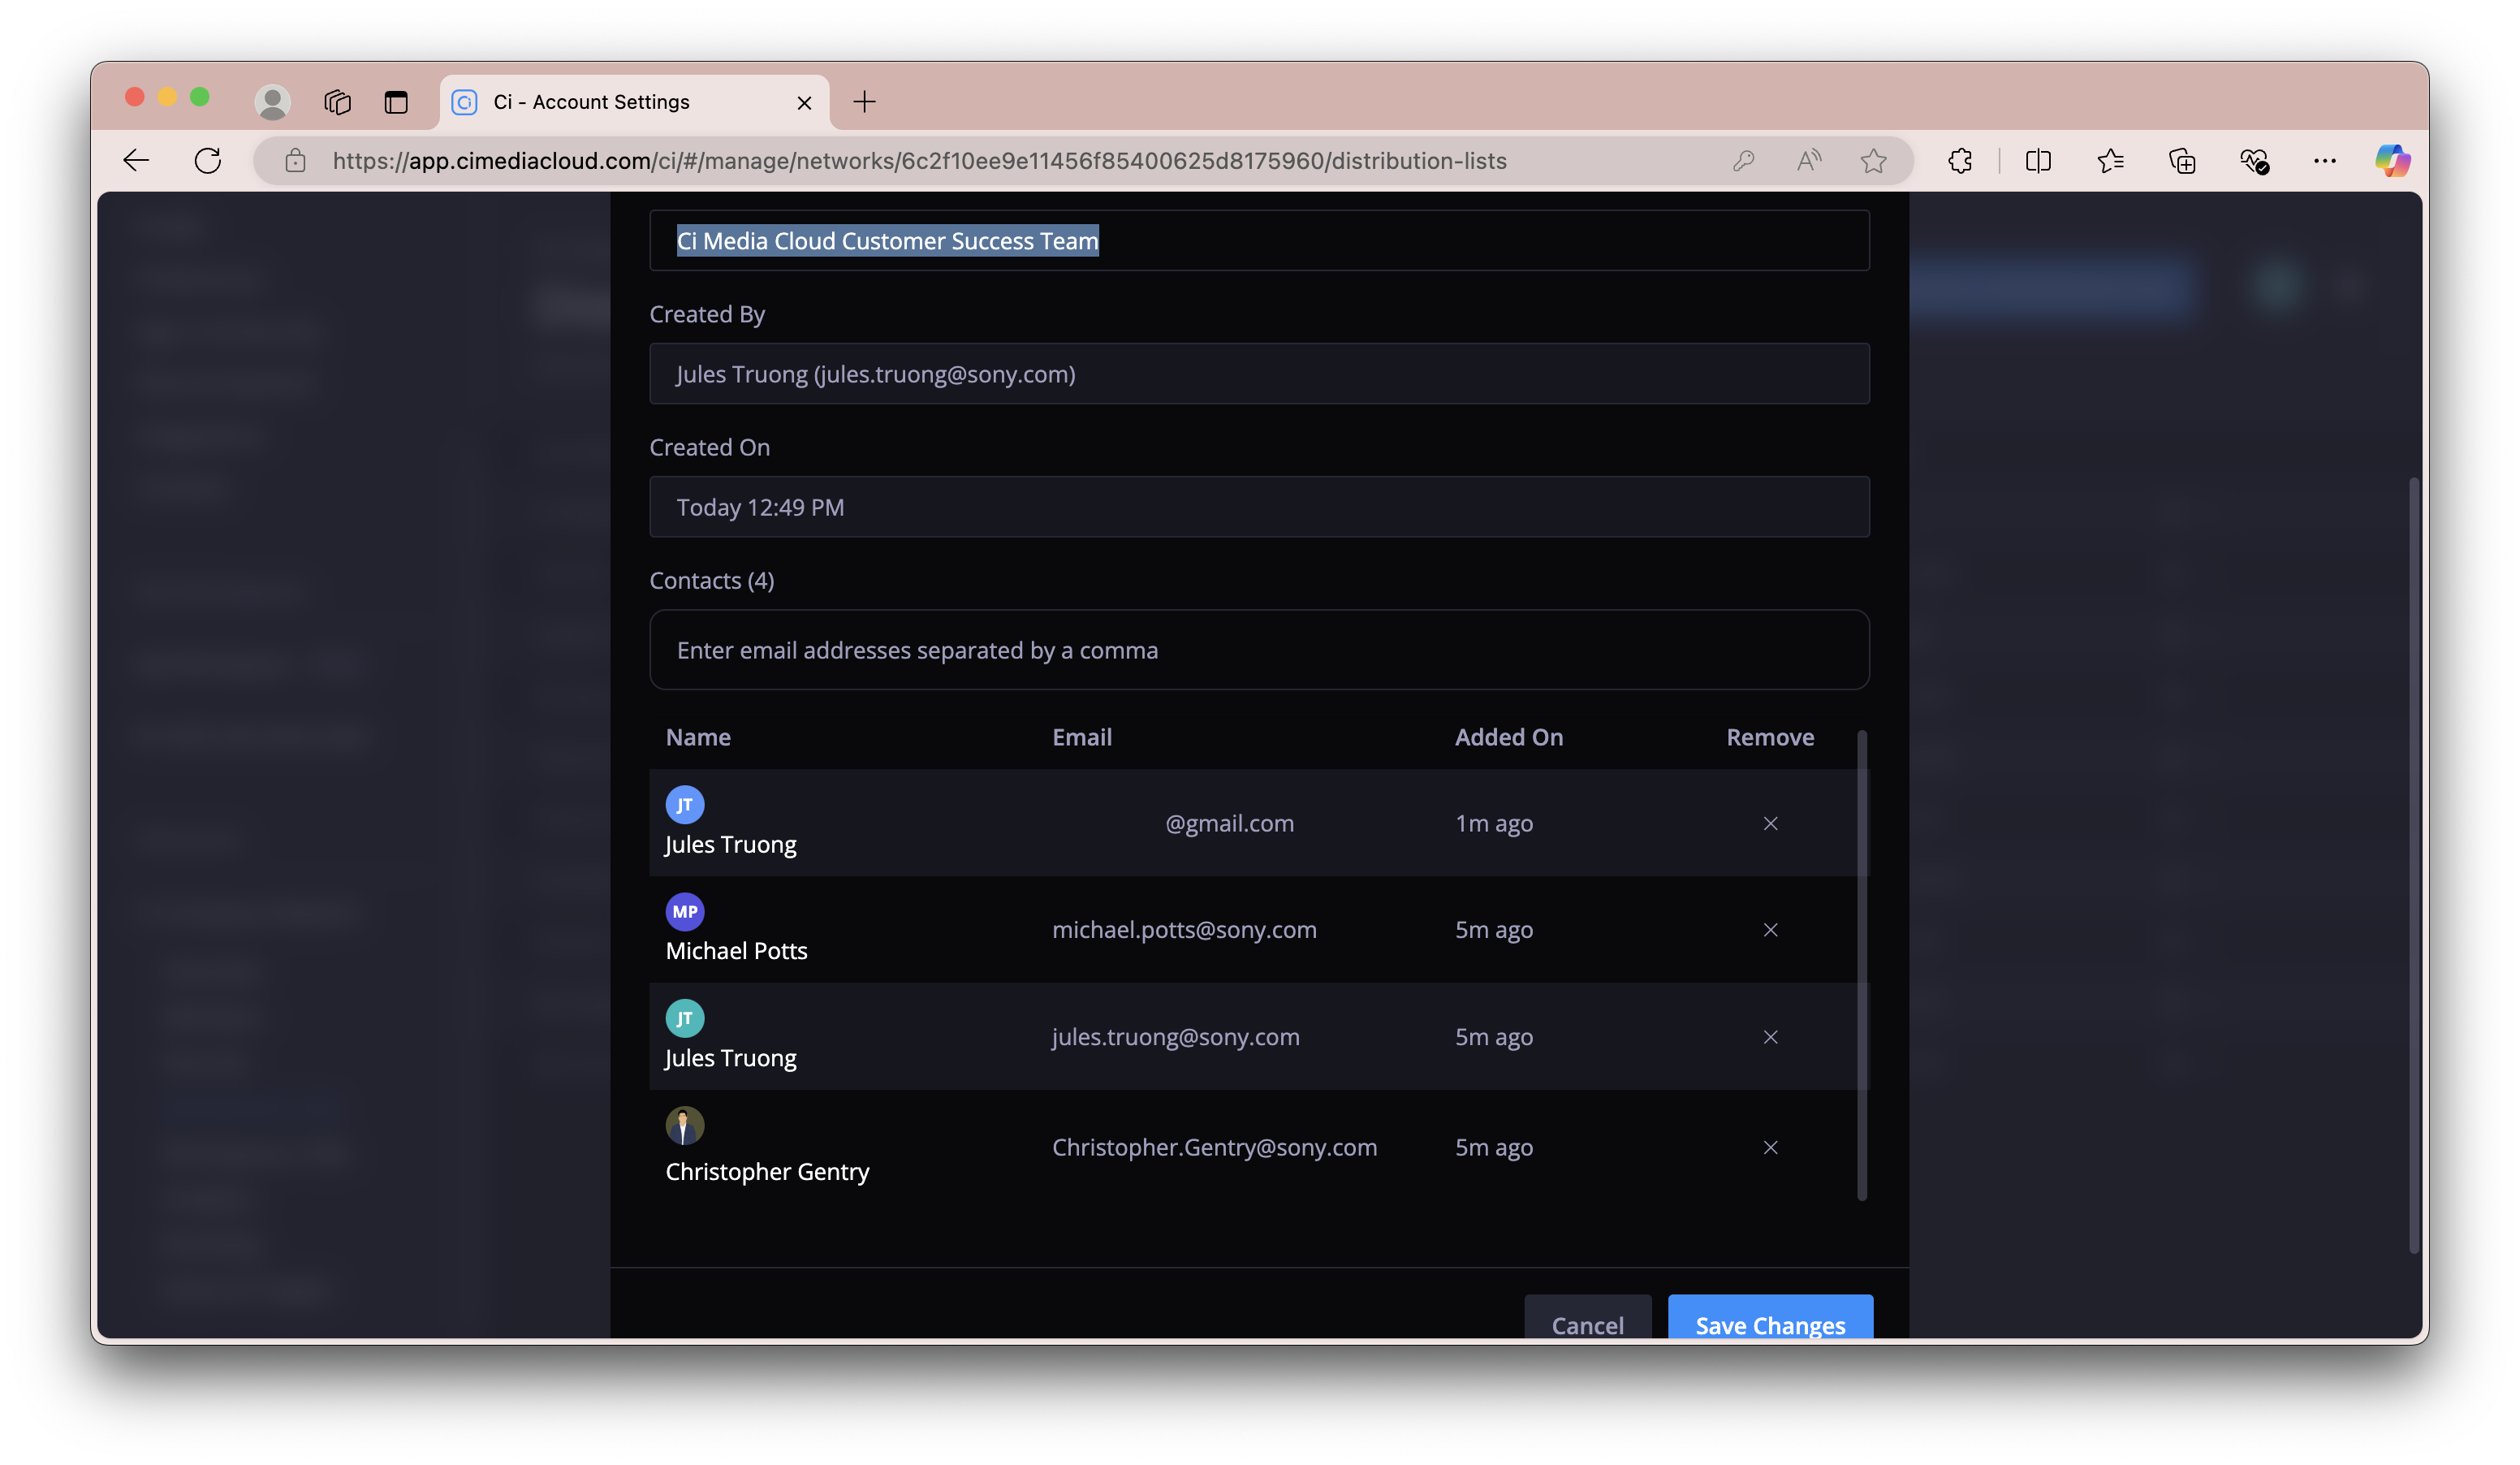The image size is (2520, 1465).
Task: Click the list name field Ci Media Cloud Customer Success Team
Action: pos(1259,241)
